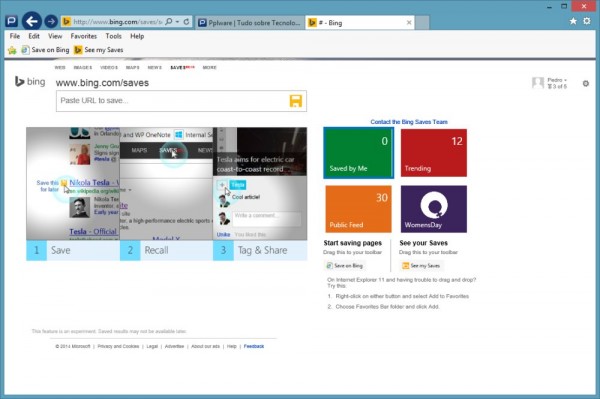Close the Bing browser tab
Screen dimensions: 600x399
[x=409, y=23]
